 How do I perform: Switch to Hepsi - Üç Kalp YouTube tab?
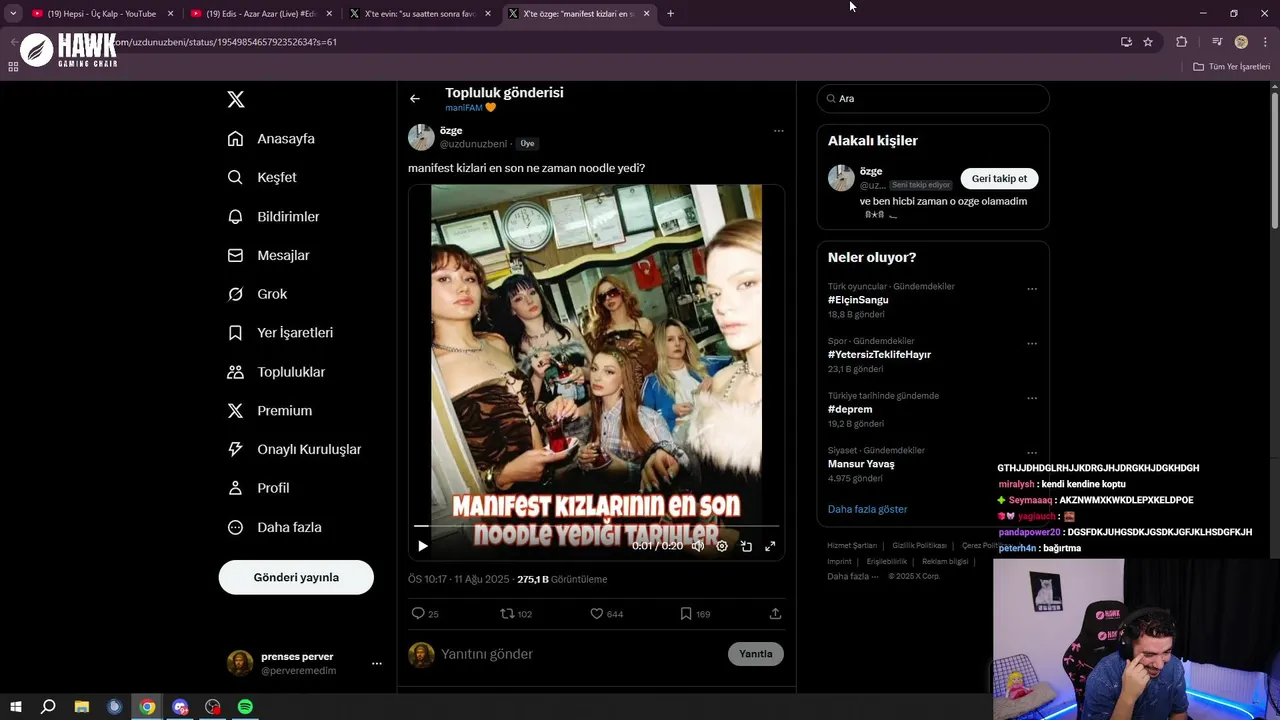point(100,14)
